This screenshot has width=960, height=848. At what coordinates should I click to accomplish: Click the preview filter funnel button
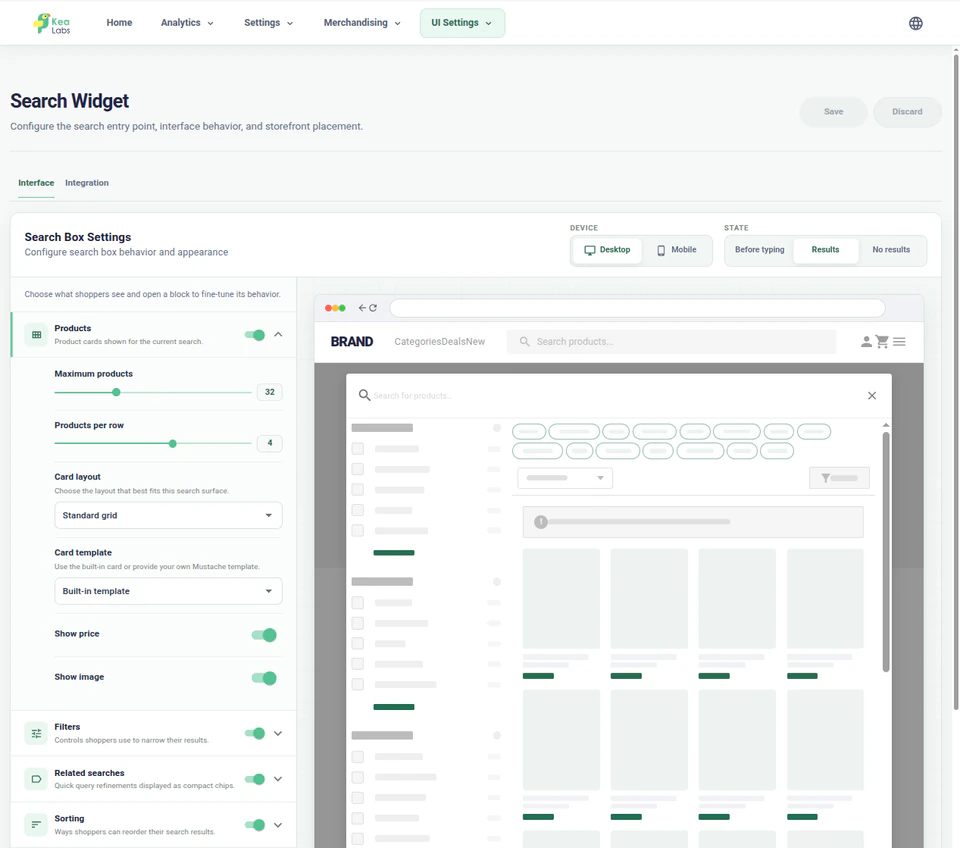839,478
